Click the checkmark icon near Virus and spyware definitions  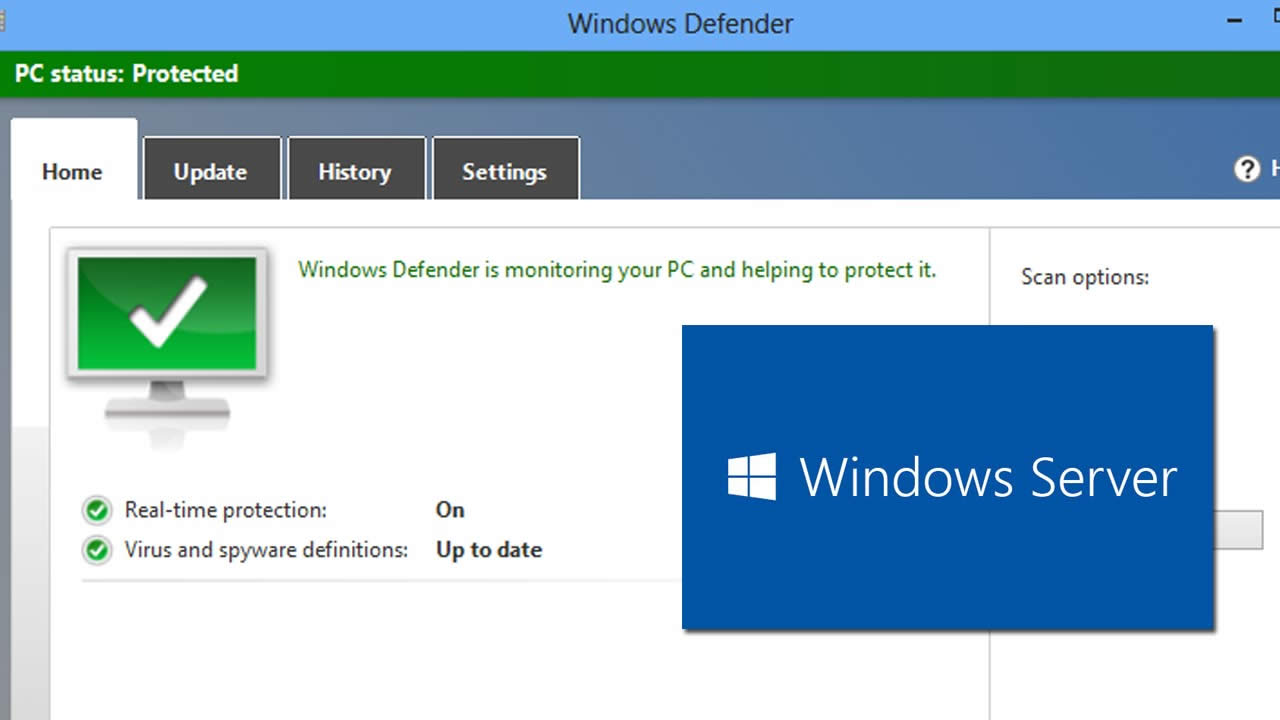pyautogui.click(x=96, y=549)
